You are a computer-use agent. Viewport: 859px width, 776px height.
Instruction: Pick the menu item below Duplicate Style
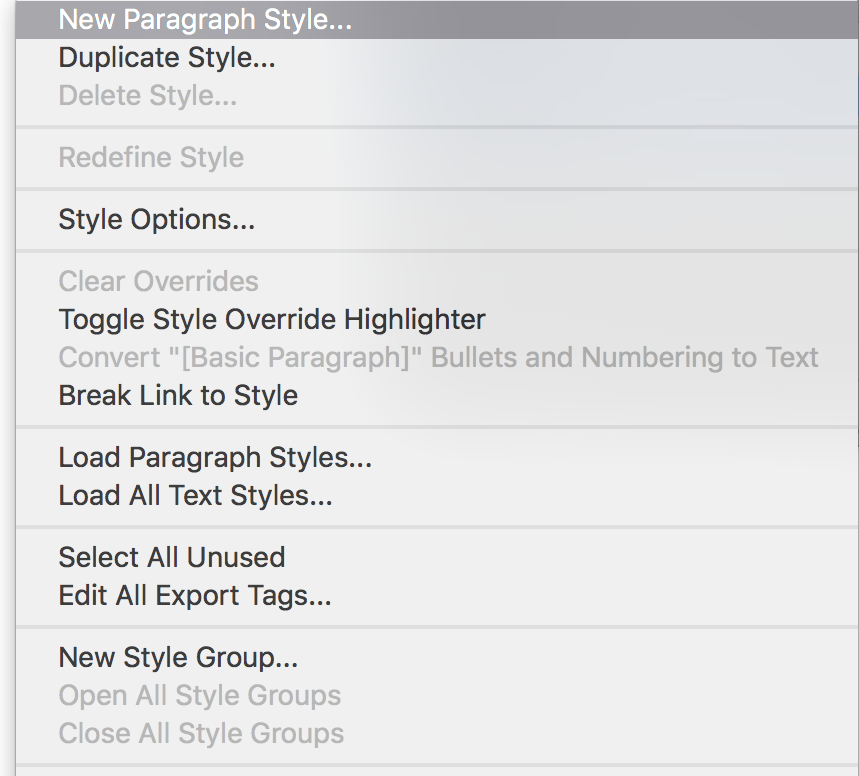(148, 96)
